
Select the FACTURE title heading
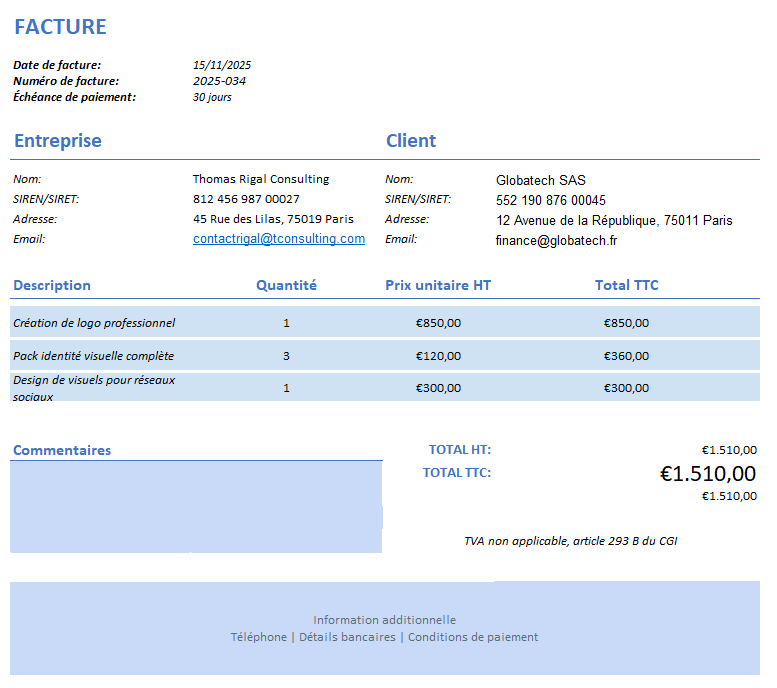[60, 27]
